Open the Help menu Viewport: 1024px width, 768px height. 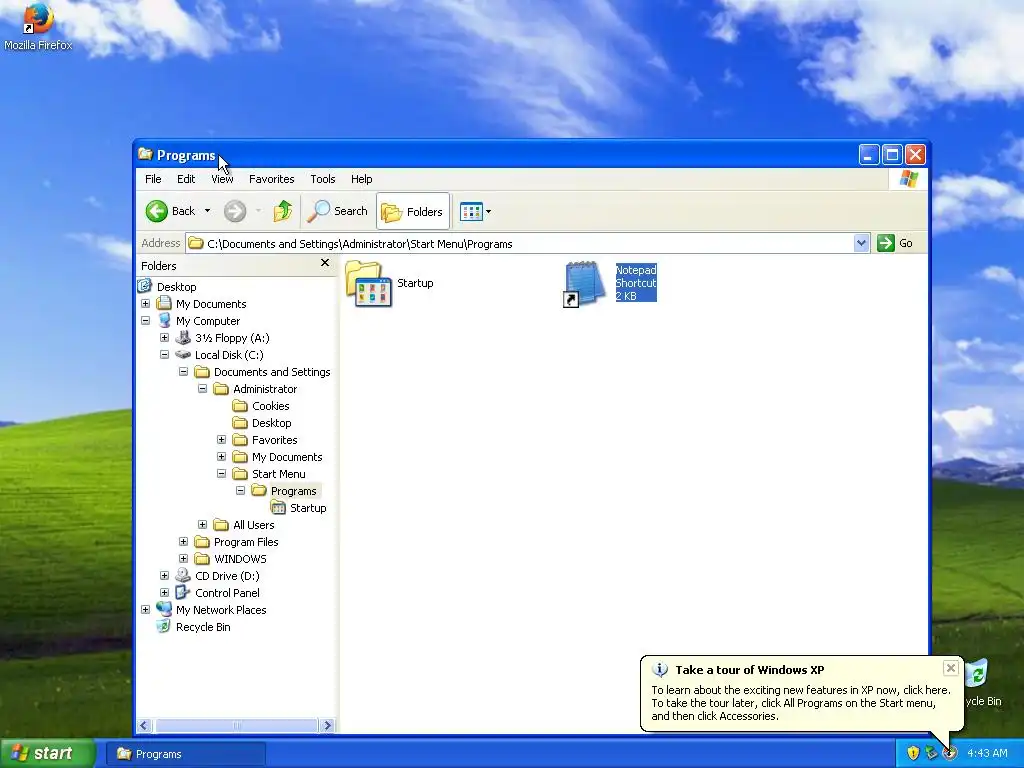pos(362,179)
